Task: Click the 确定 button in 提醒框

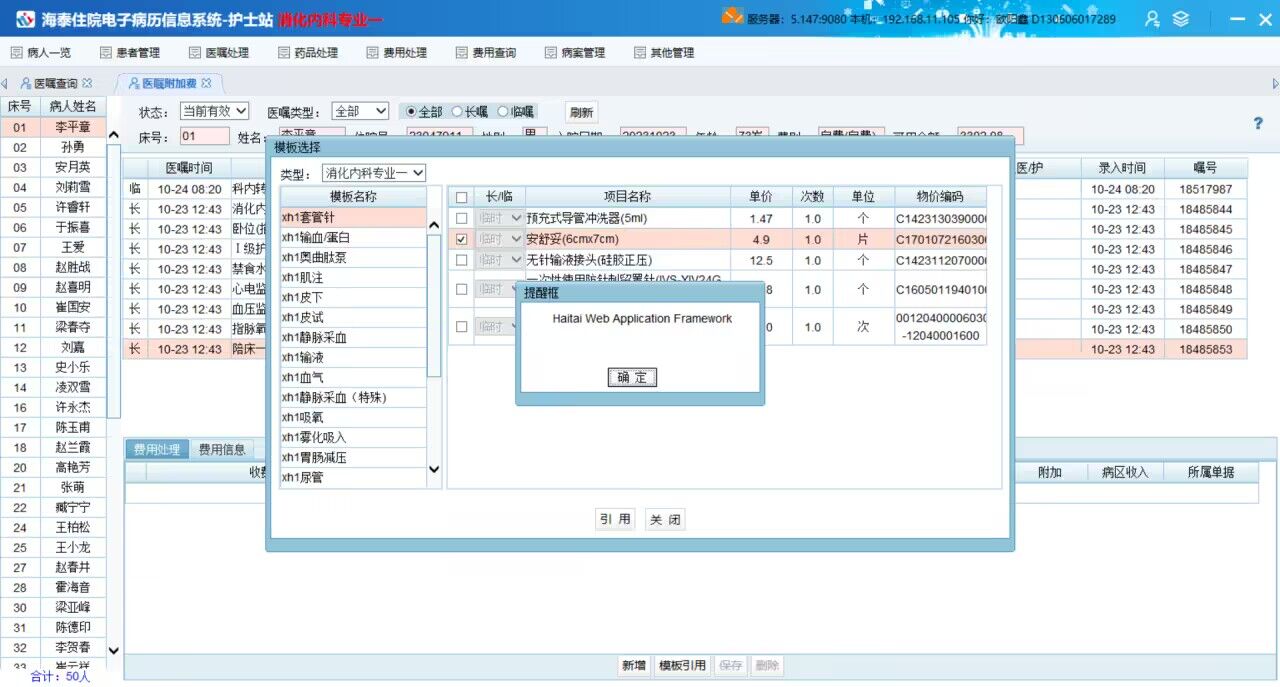Action: tap(632, 377)
